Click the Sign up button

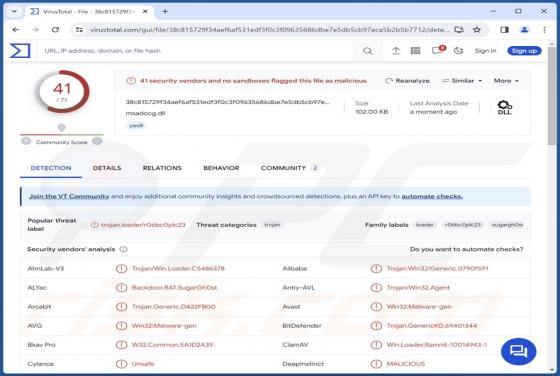coord(524,51)
